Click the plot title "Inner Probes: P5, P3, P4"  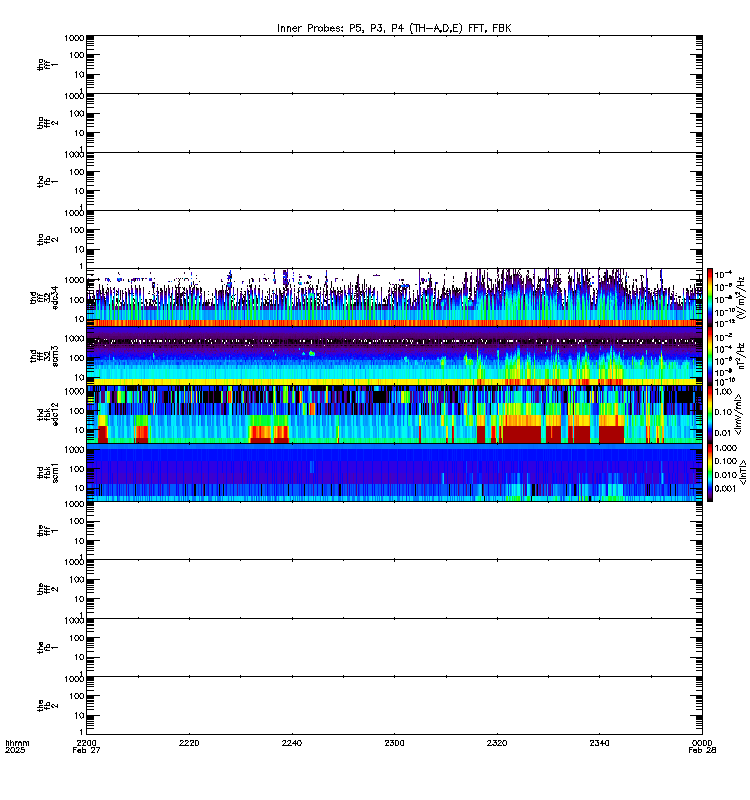point(341,28)
